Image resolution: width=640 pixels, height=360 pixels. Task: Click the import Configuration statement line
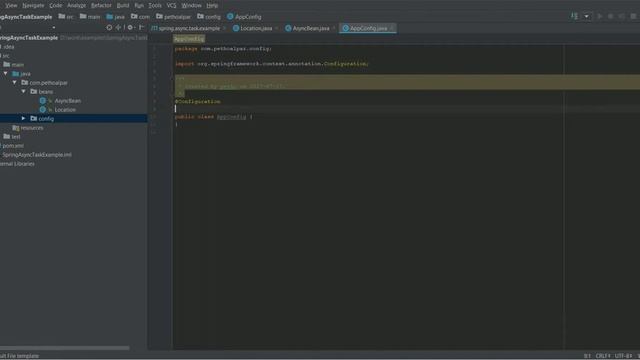(x=271, y=64)
